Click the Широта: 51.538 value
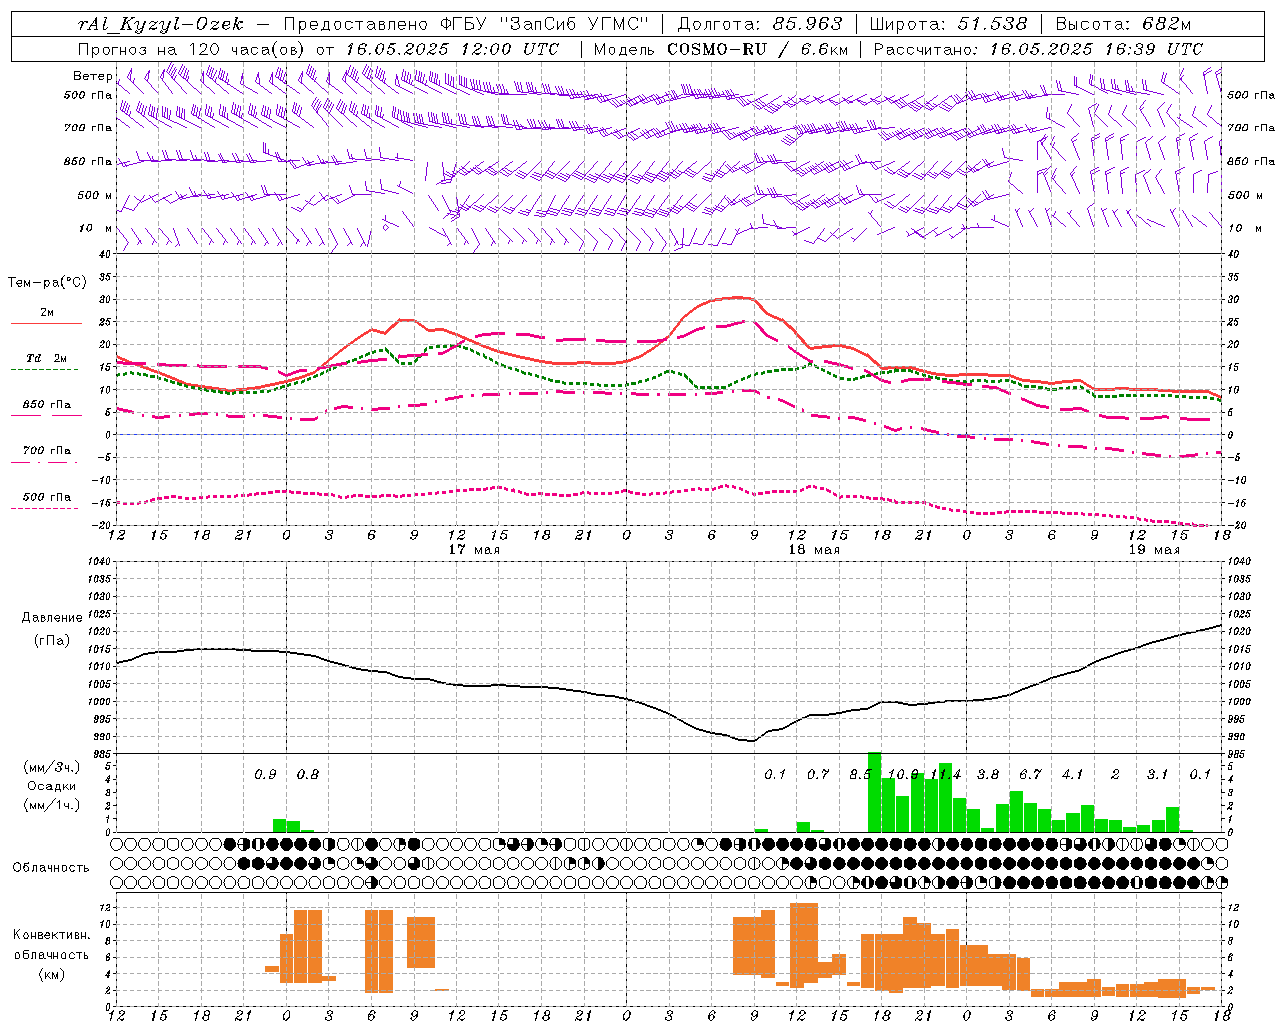The height and width of the screenshot is (1024, 1280). point(949,24)
